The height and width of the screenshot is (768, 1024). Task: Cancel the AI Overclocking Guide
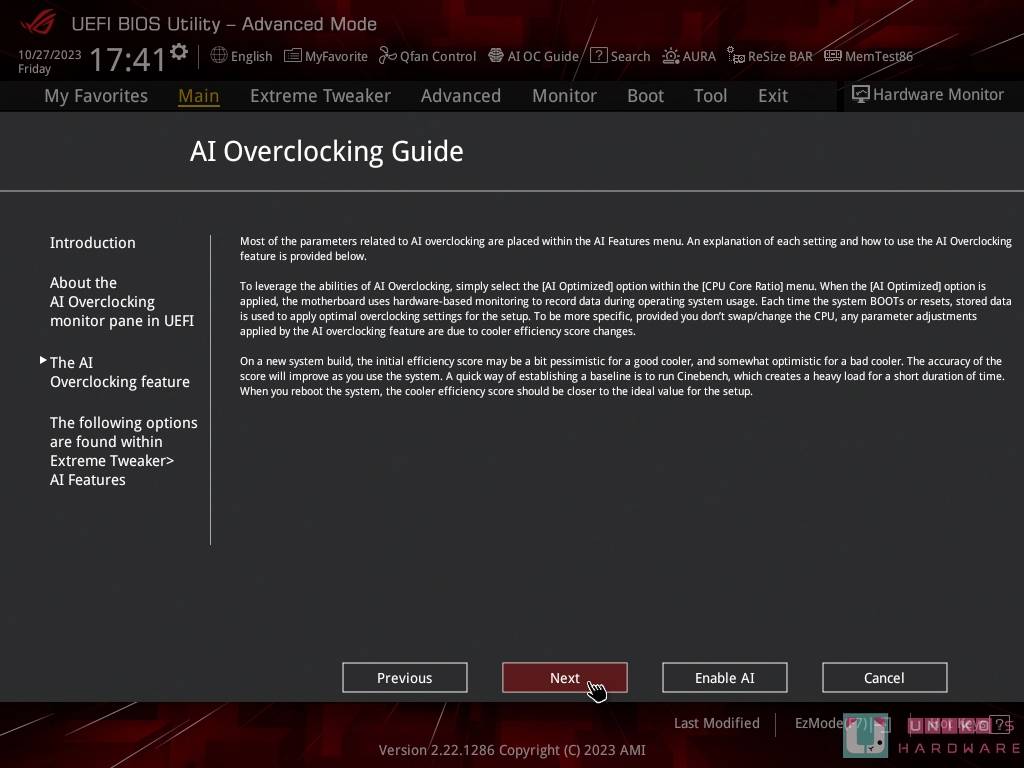[884, 678]
